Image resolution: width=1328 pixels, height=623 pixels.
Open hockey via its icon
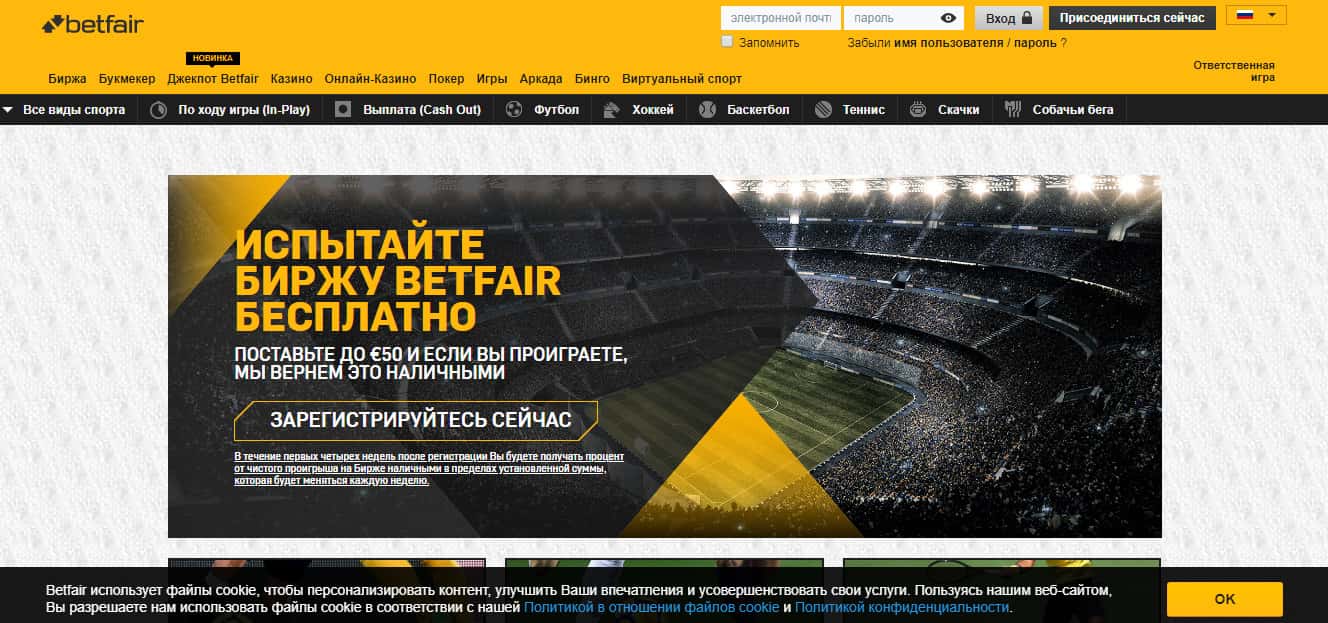pyautogui.click(x=612, y=110)
